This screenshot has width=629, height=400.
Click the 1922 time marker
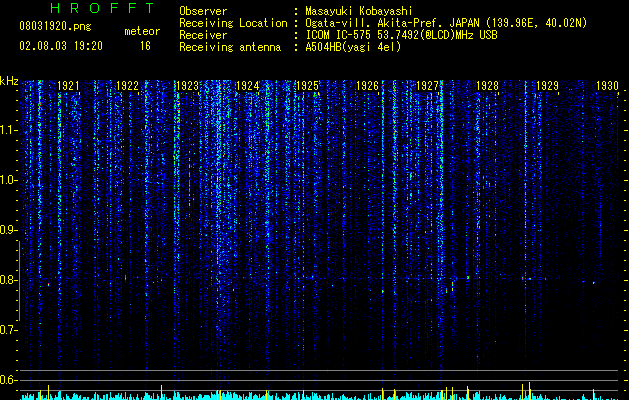(128, 85)
